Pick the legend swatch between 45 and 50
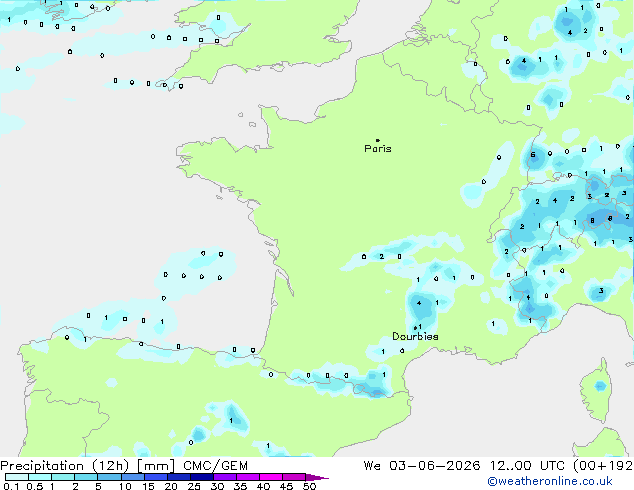This screenshot has width=634, height=490. (x=294, y=477)
